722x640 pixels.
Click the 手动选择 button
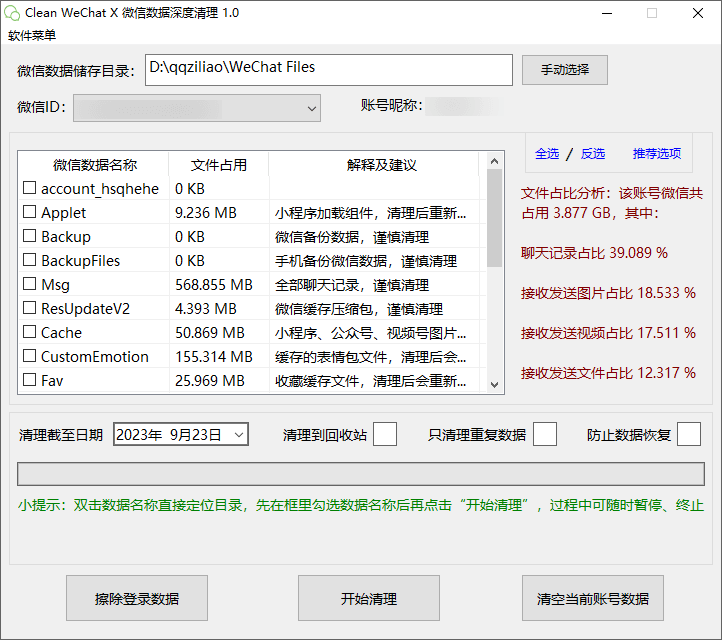pyautogui.click(x=564, y=70)
